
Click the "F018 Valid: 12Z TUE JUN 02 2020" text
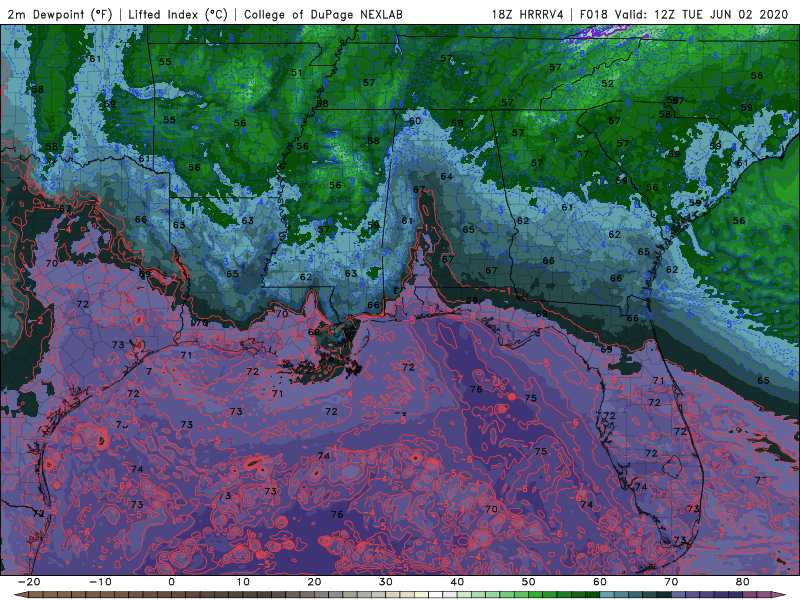(684, 14)
